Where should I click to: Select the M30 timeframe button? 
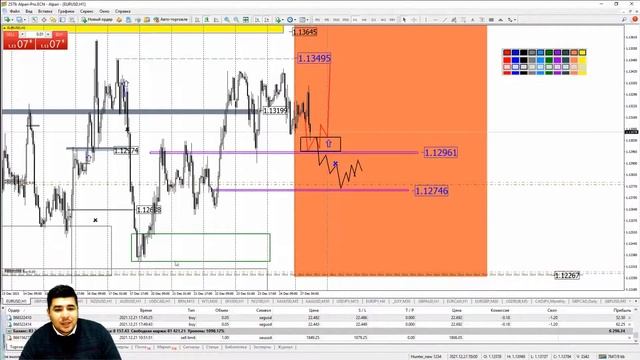point(345,20)
